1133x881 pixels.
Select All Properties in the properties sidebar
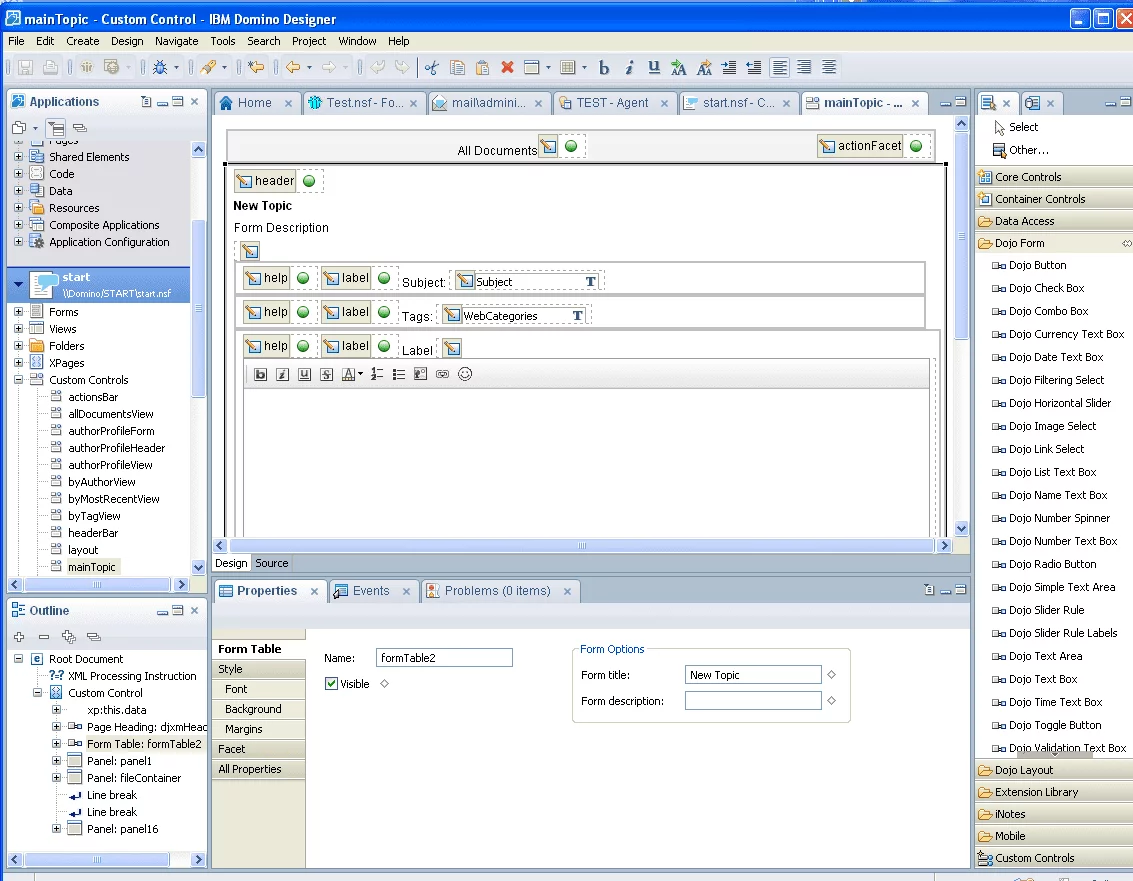pos(250,769)
